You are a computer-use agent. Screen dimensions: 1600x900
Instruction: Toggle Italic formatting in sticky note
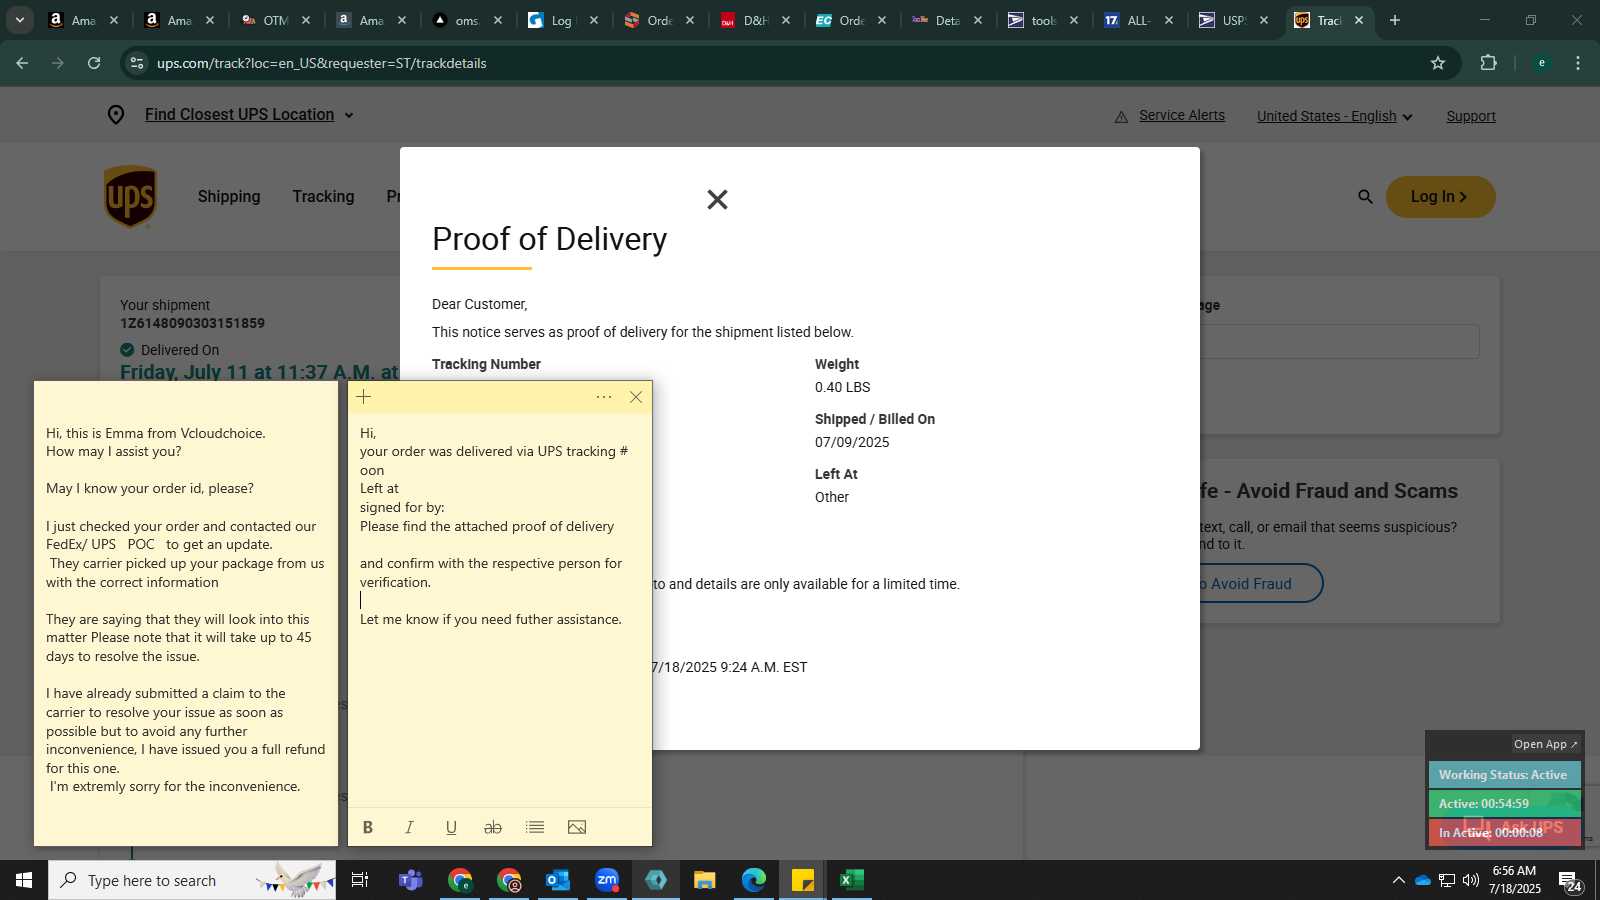[x=409, y=827]
